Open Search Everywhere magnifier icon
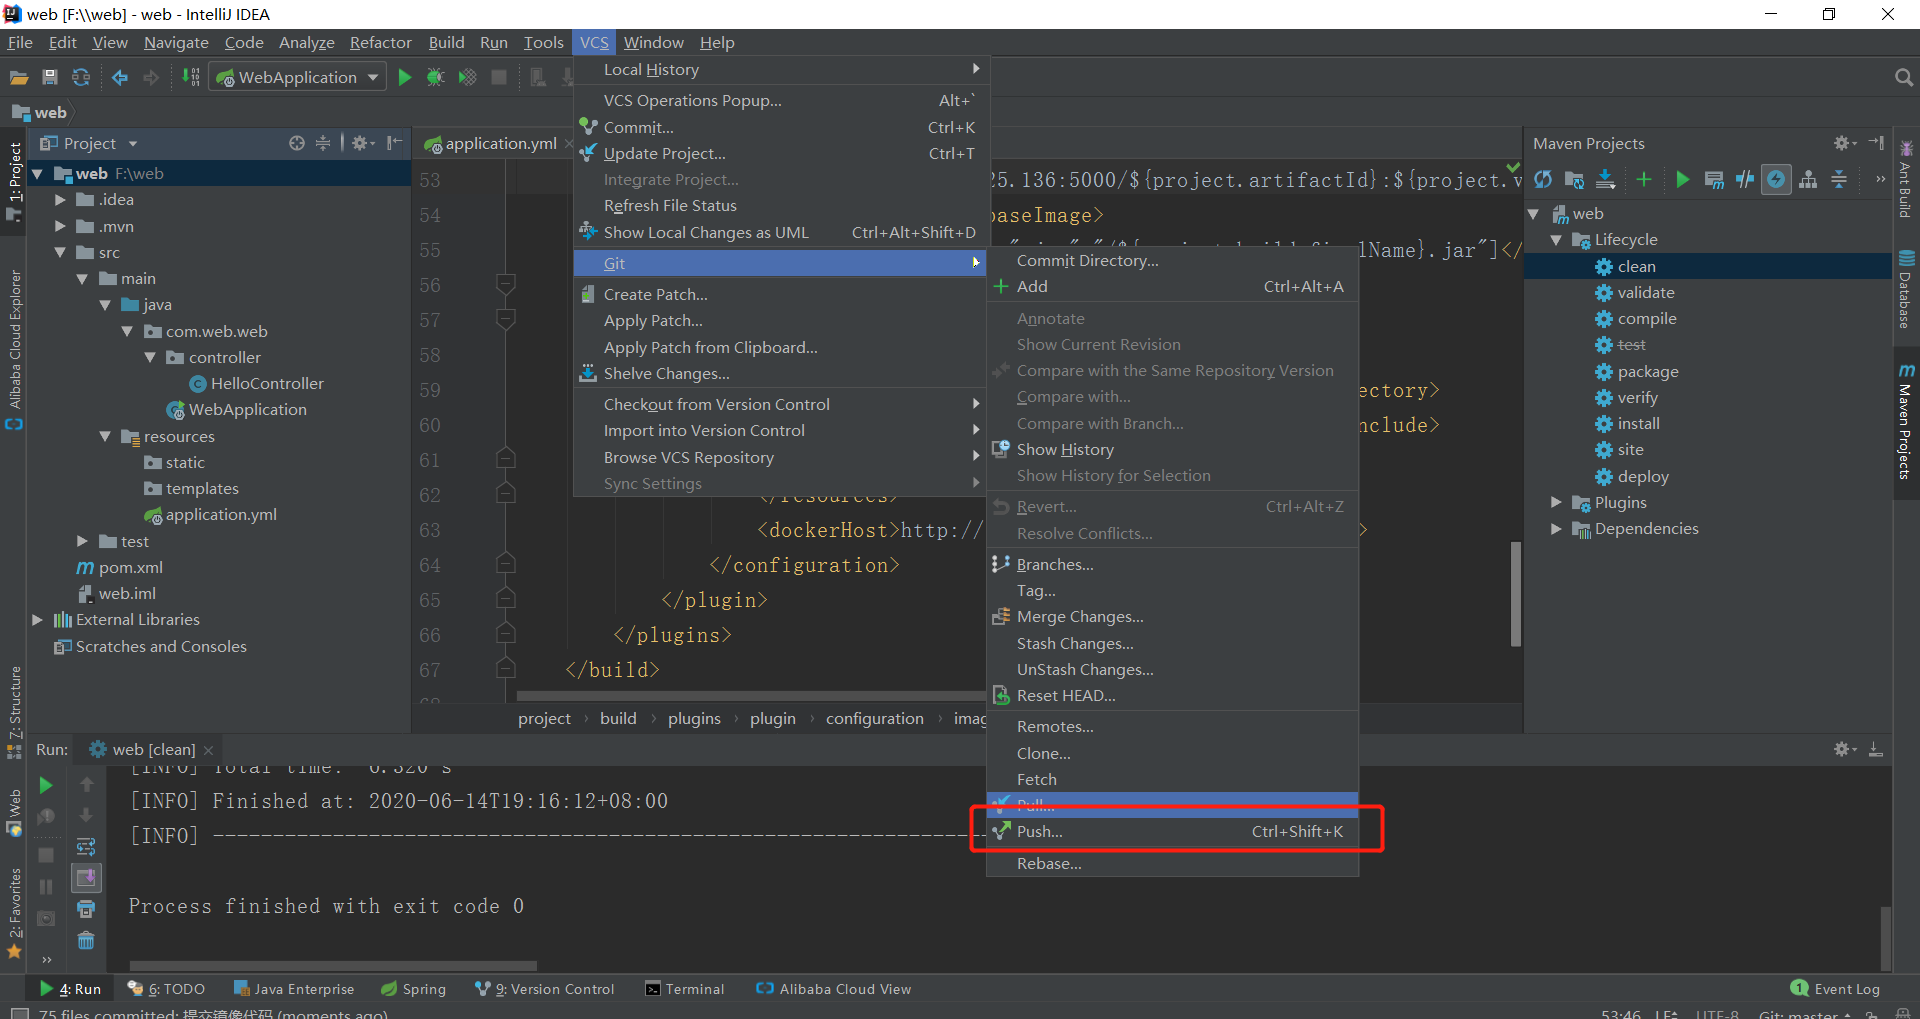Image resolution: width=1920 pixels, height=1019 pixels. (1903, 78)
